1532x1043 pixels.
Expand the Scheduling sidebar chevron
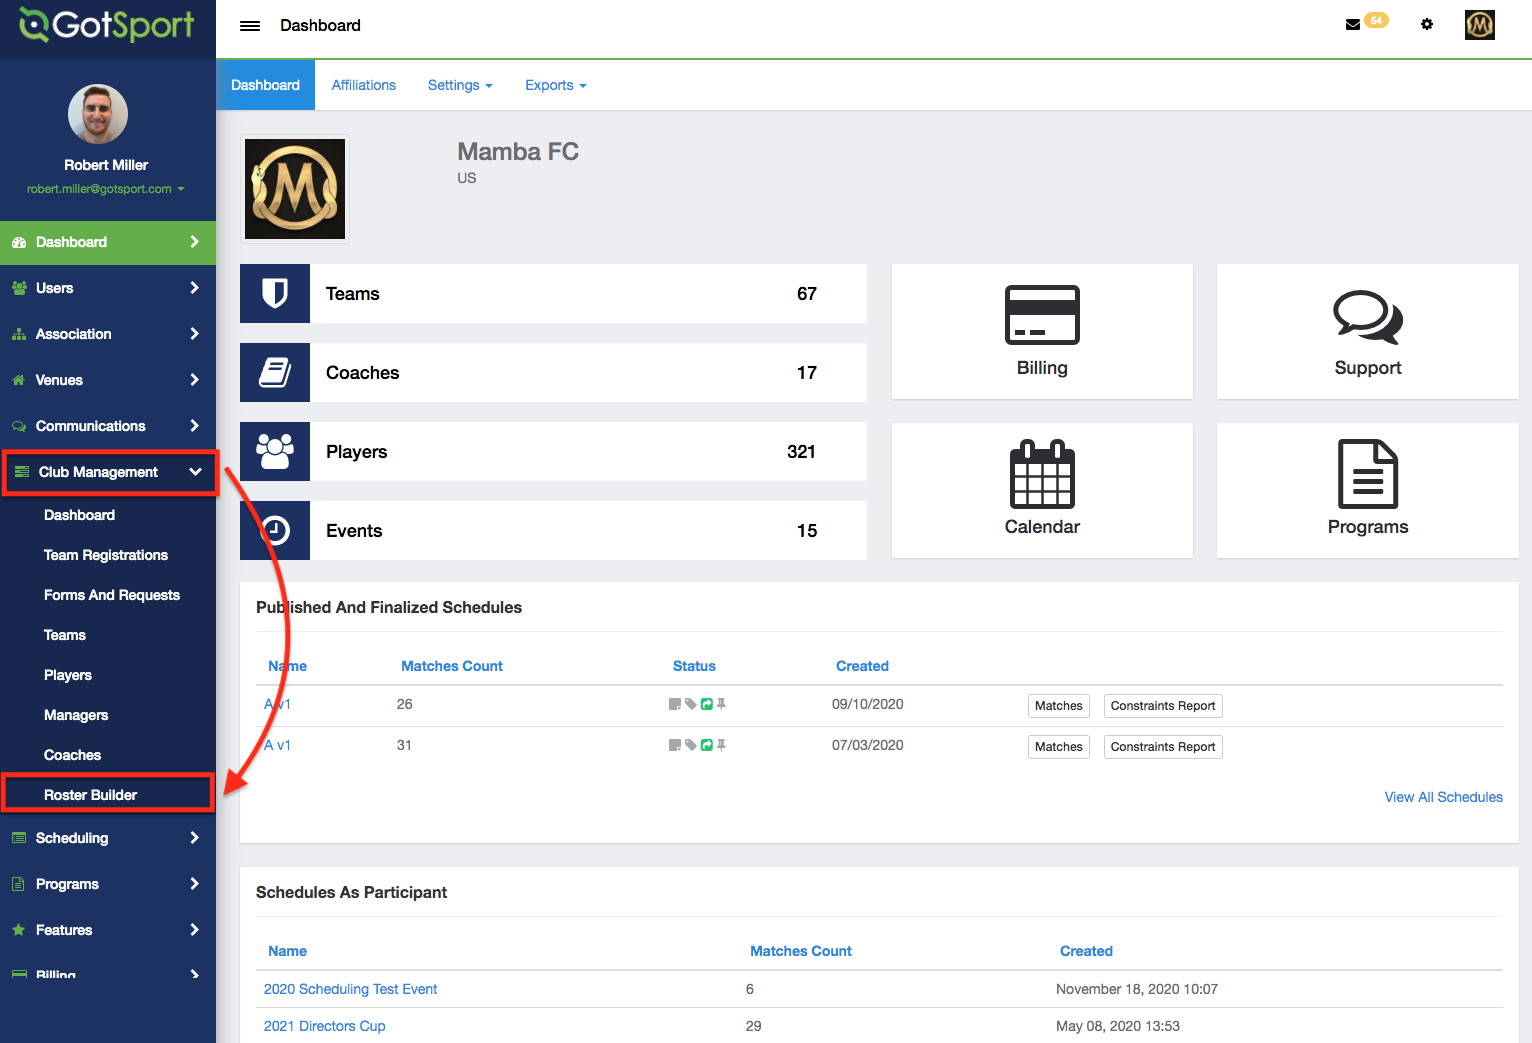[x=194, y=838]
